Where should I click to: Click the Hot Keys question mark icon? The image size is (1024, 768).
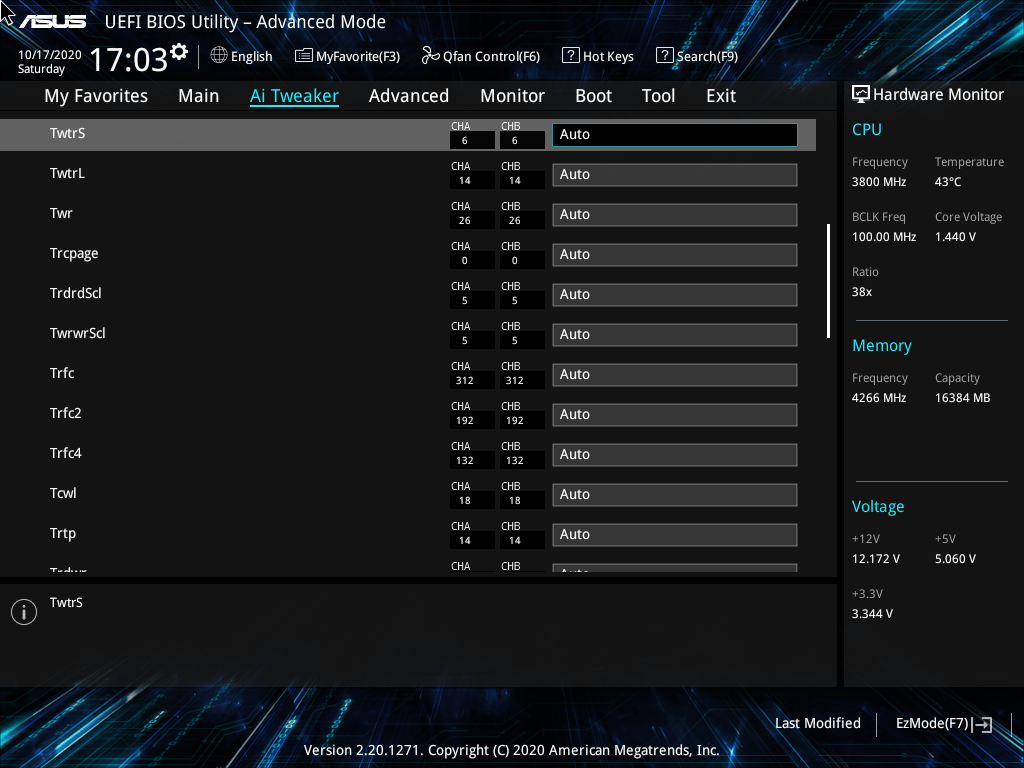pyautogui.click(x=571, y=56)
